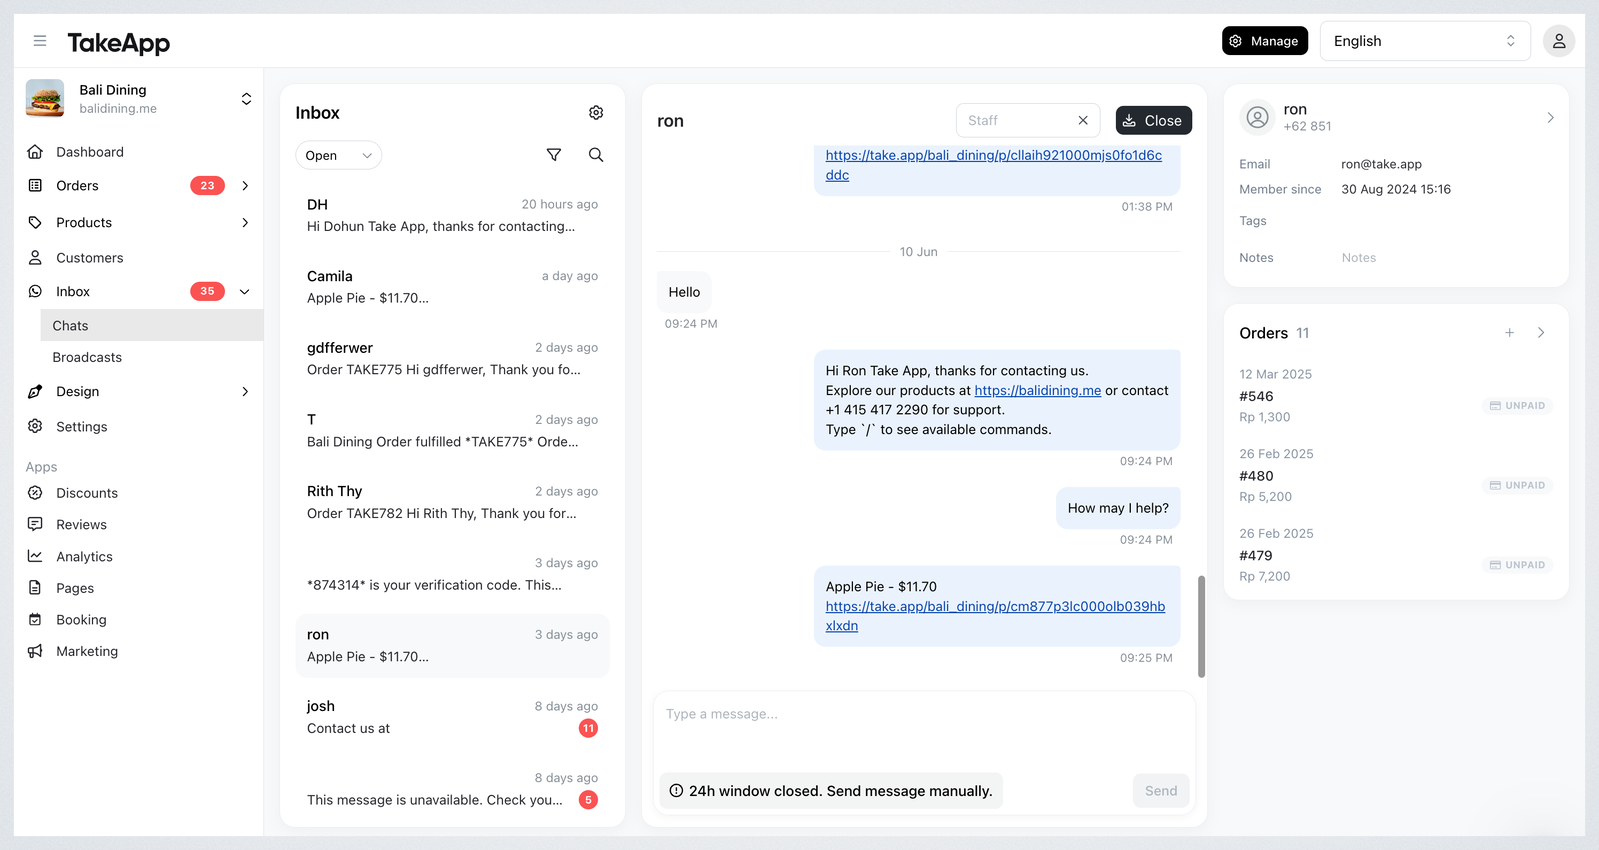Open Orders in the sidebar
The width and height of the screenshot is (1599, 850).
[77, 186]
